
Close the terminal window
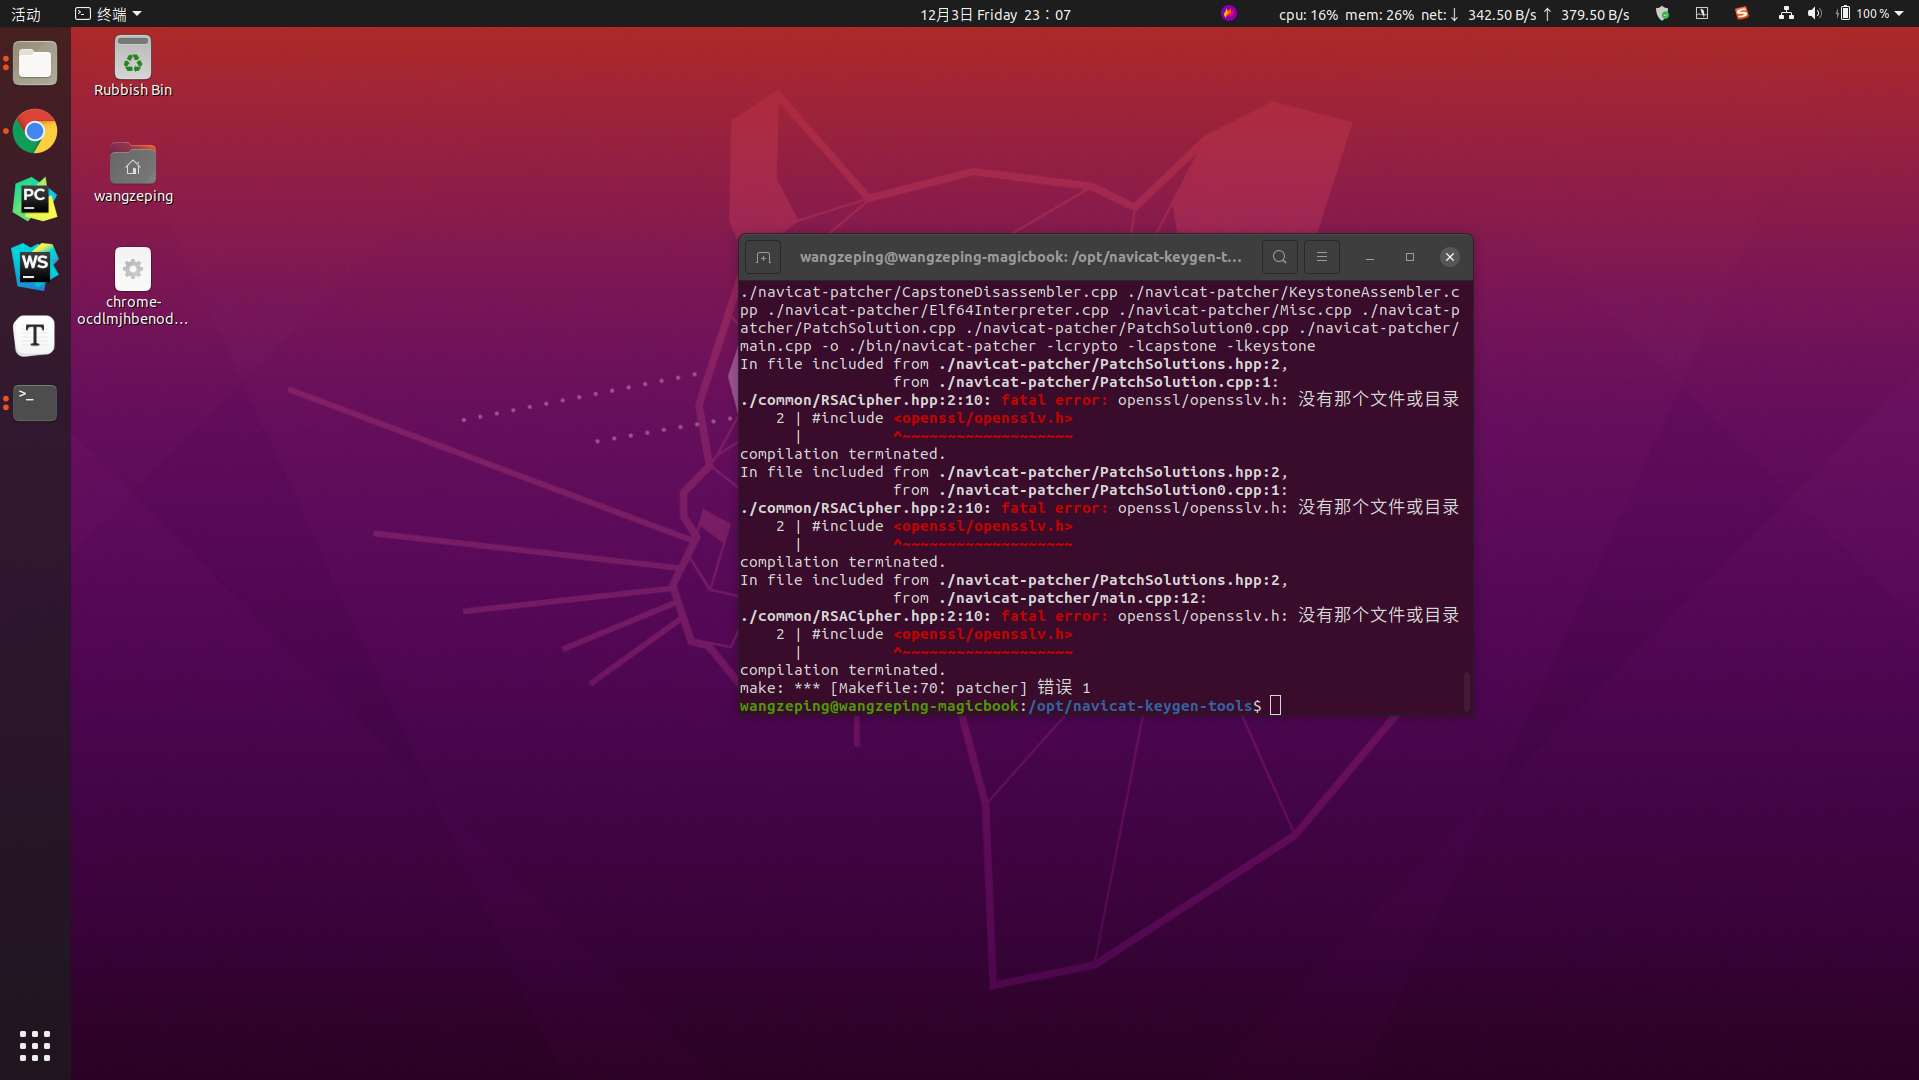(1450, 258)
